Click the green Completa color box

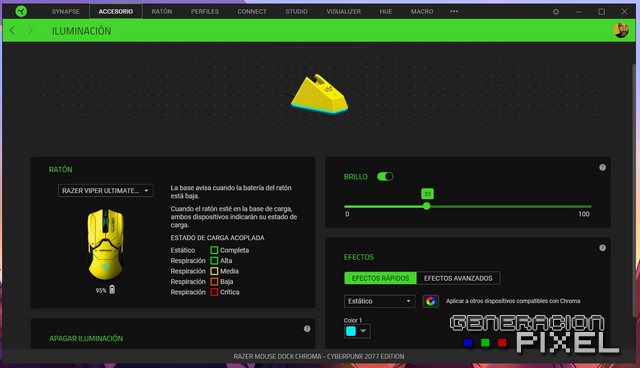pyautogui.click(x=214, y=250)
